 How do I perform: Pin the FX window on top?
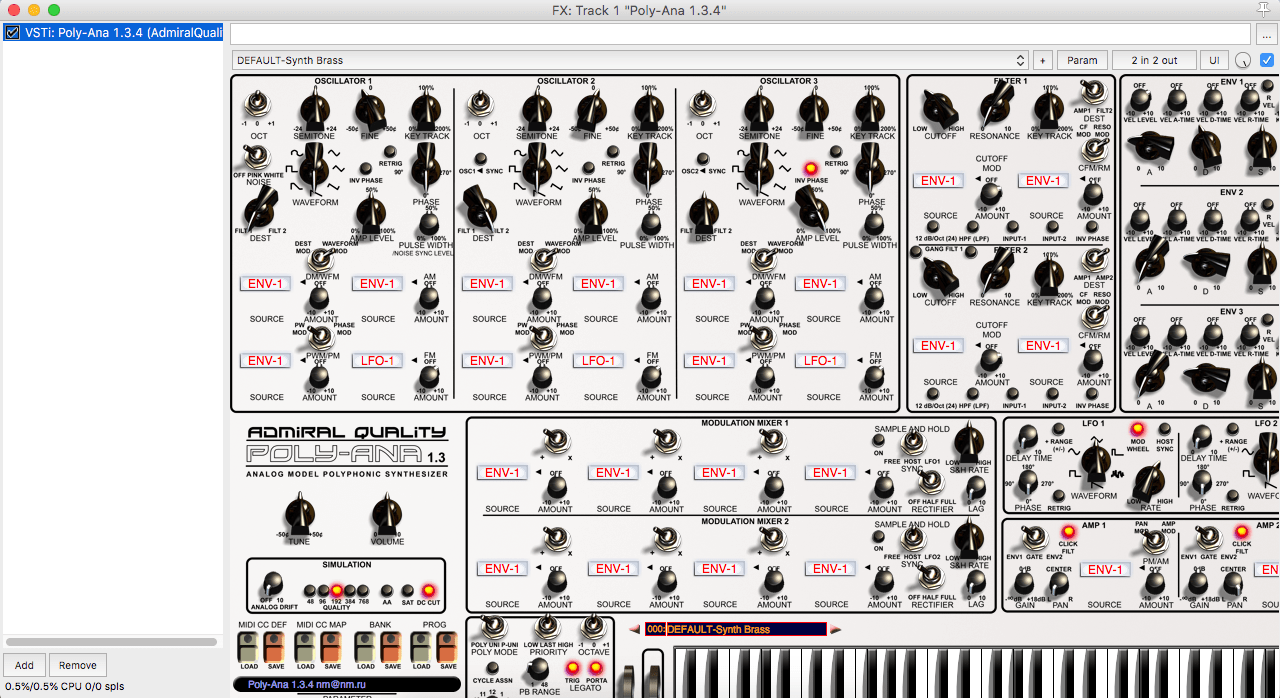click(x=1263, y=10)
